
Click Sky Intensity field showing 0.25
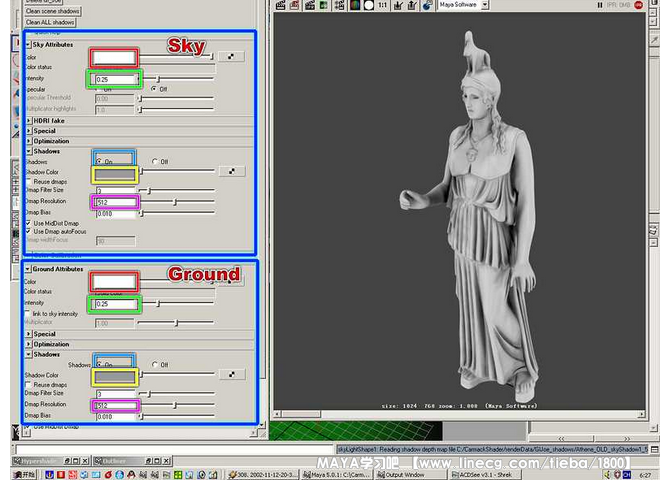coord(115,79)
